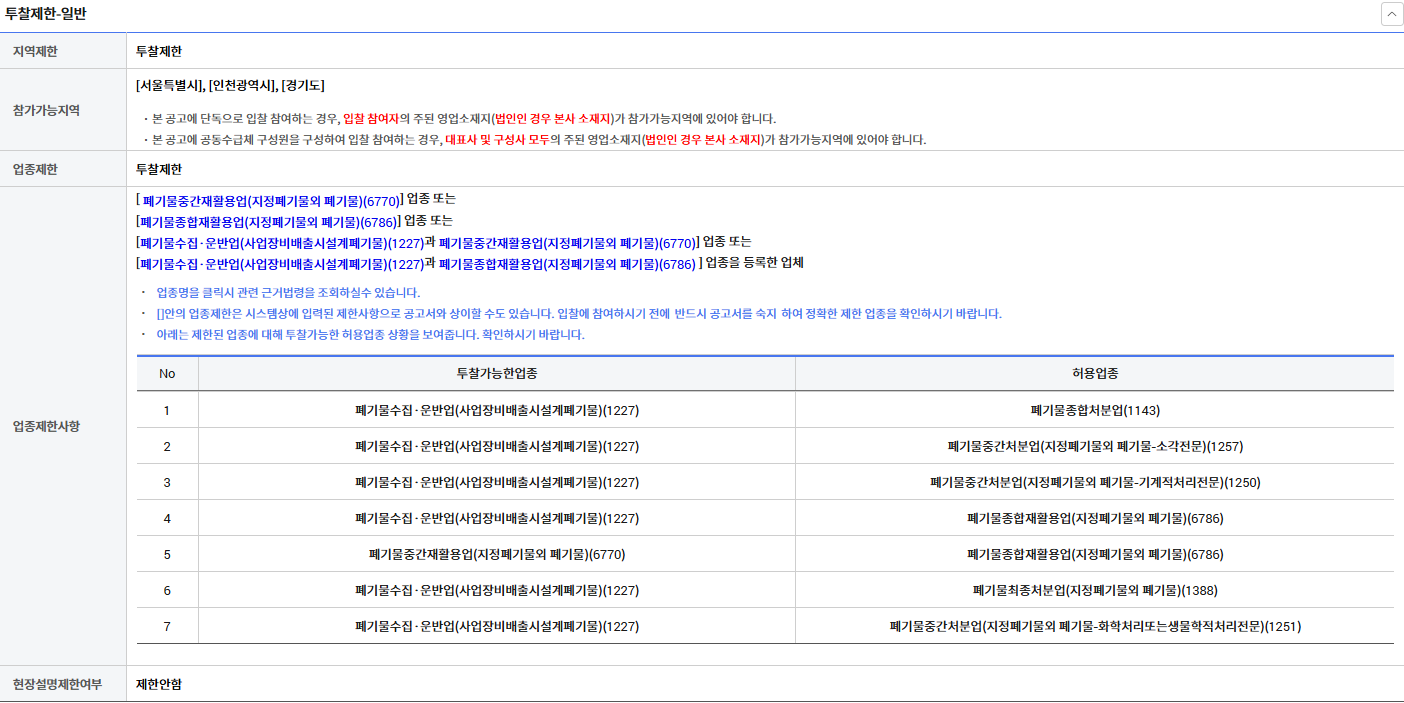The width and height of the screenshot is (1404, 703).
Task: Open 폐기물종합재활용업(6786) link on fourth line
Action: point(566,264)
